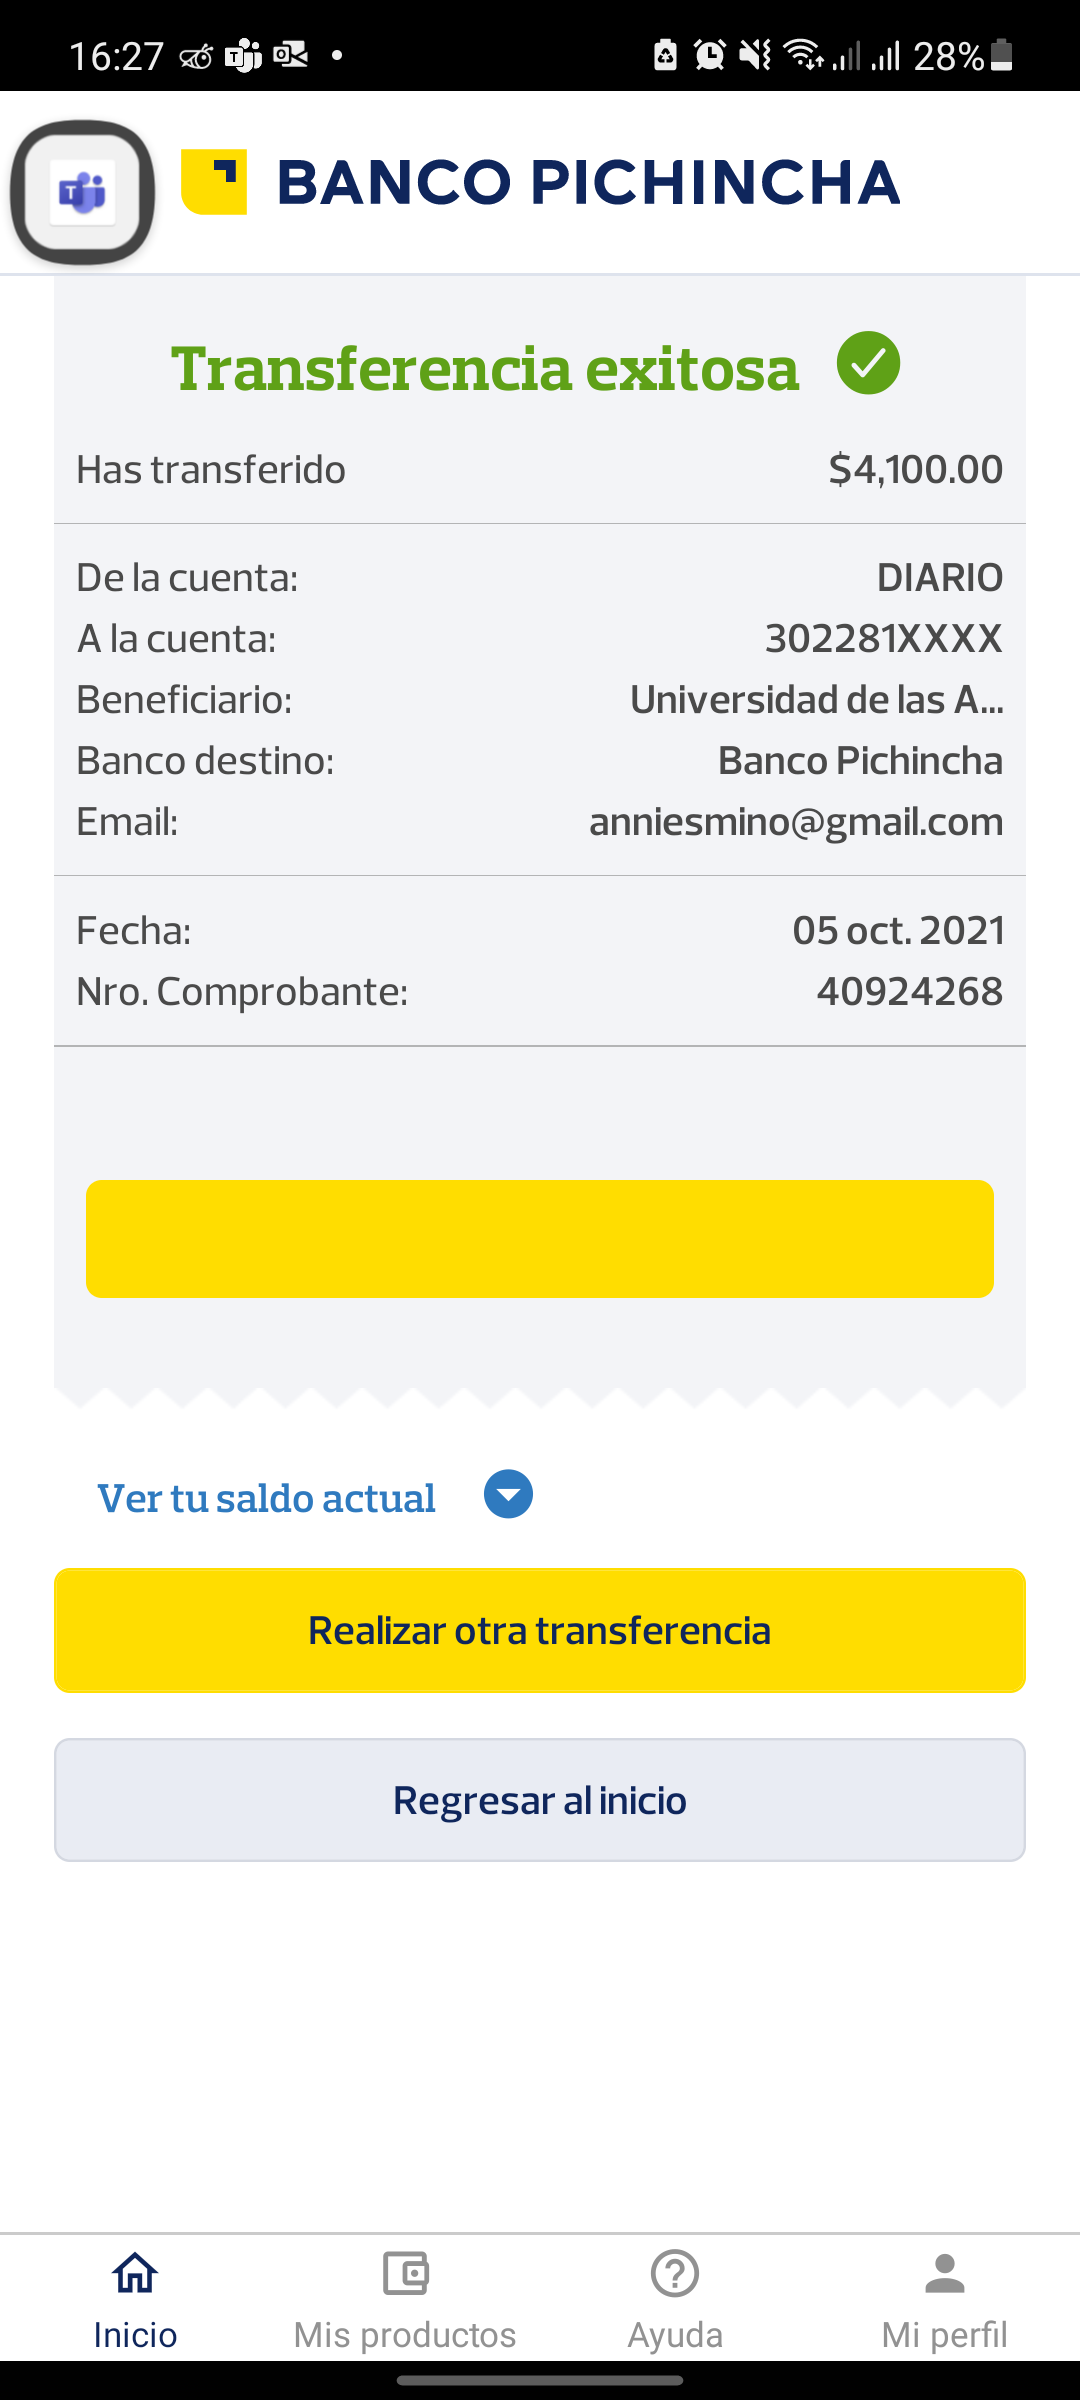Switch to the Ayuda tab label
This screenshot has height=2400, width=1080.
pyautogui.click(x=675, y=2334)
